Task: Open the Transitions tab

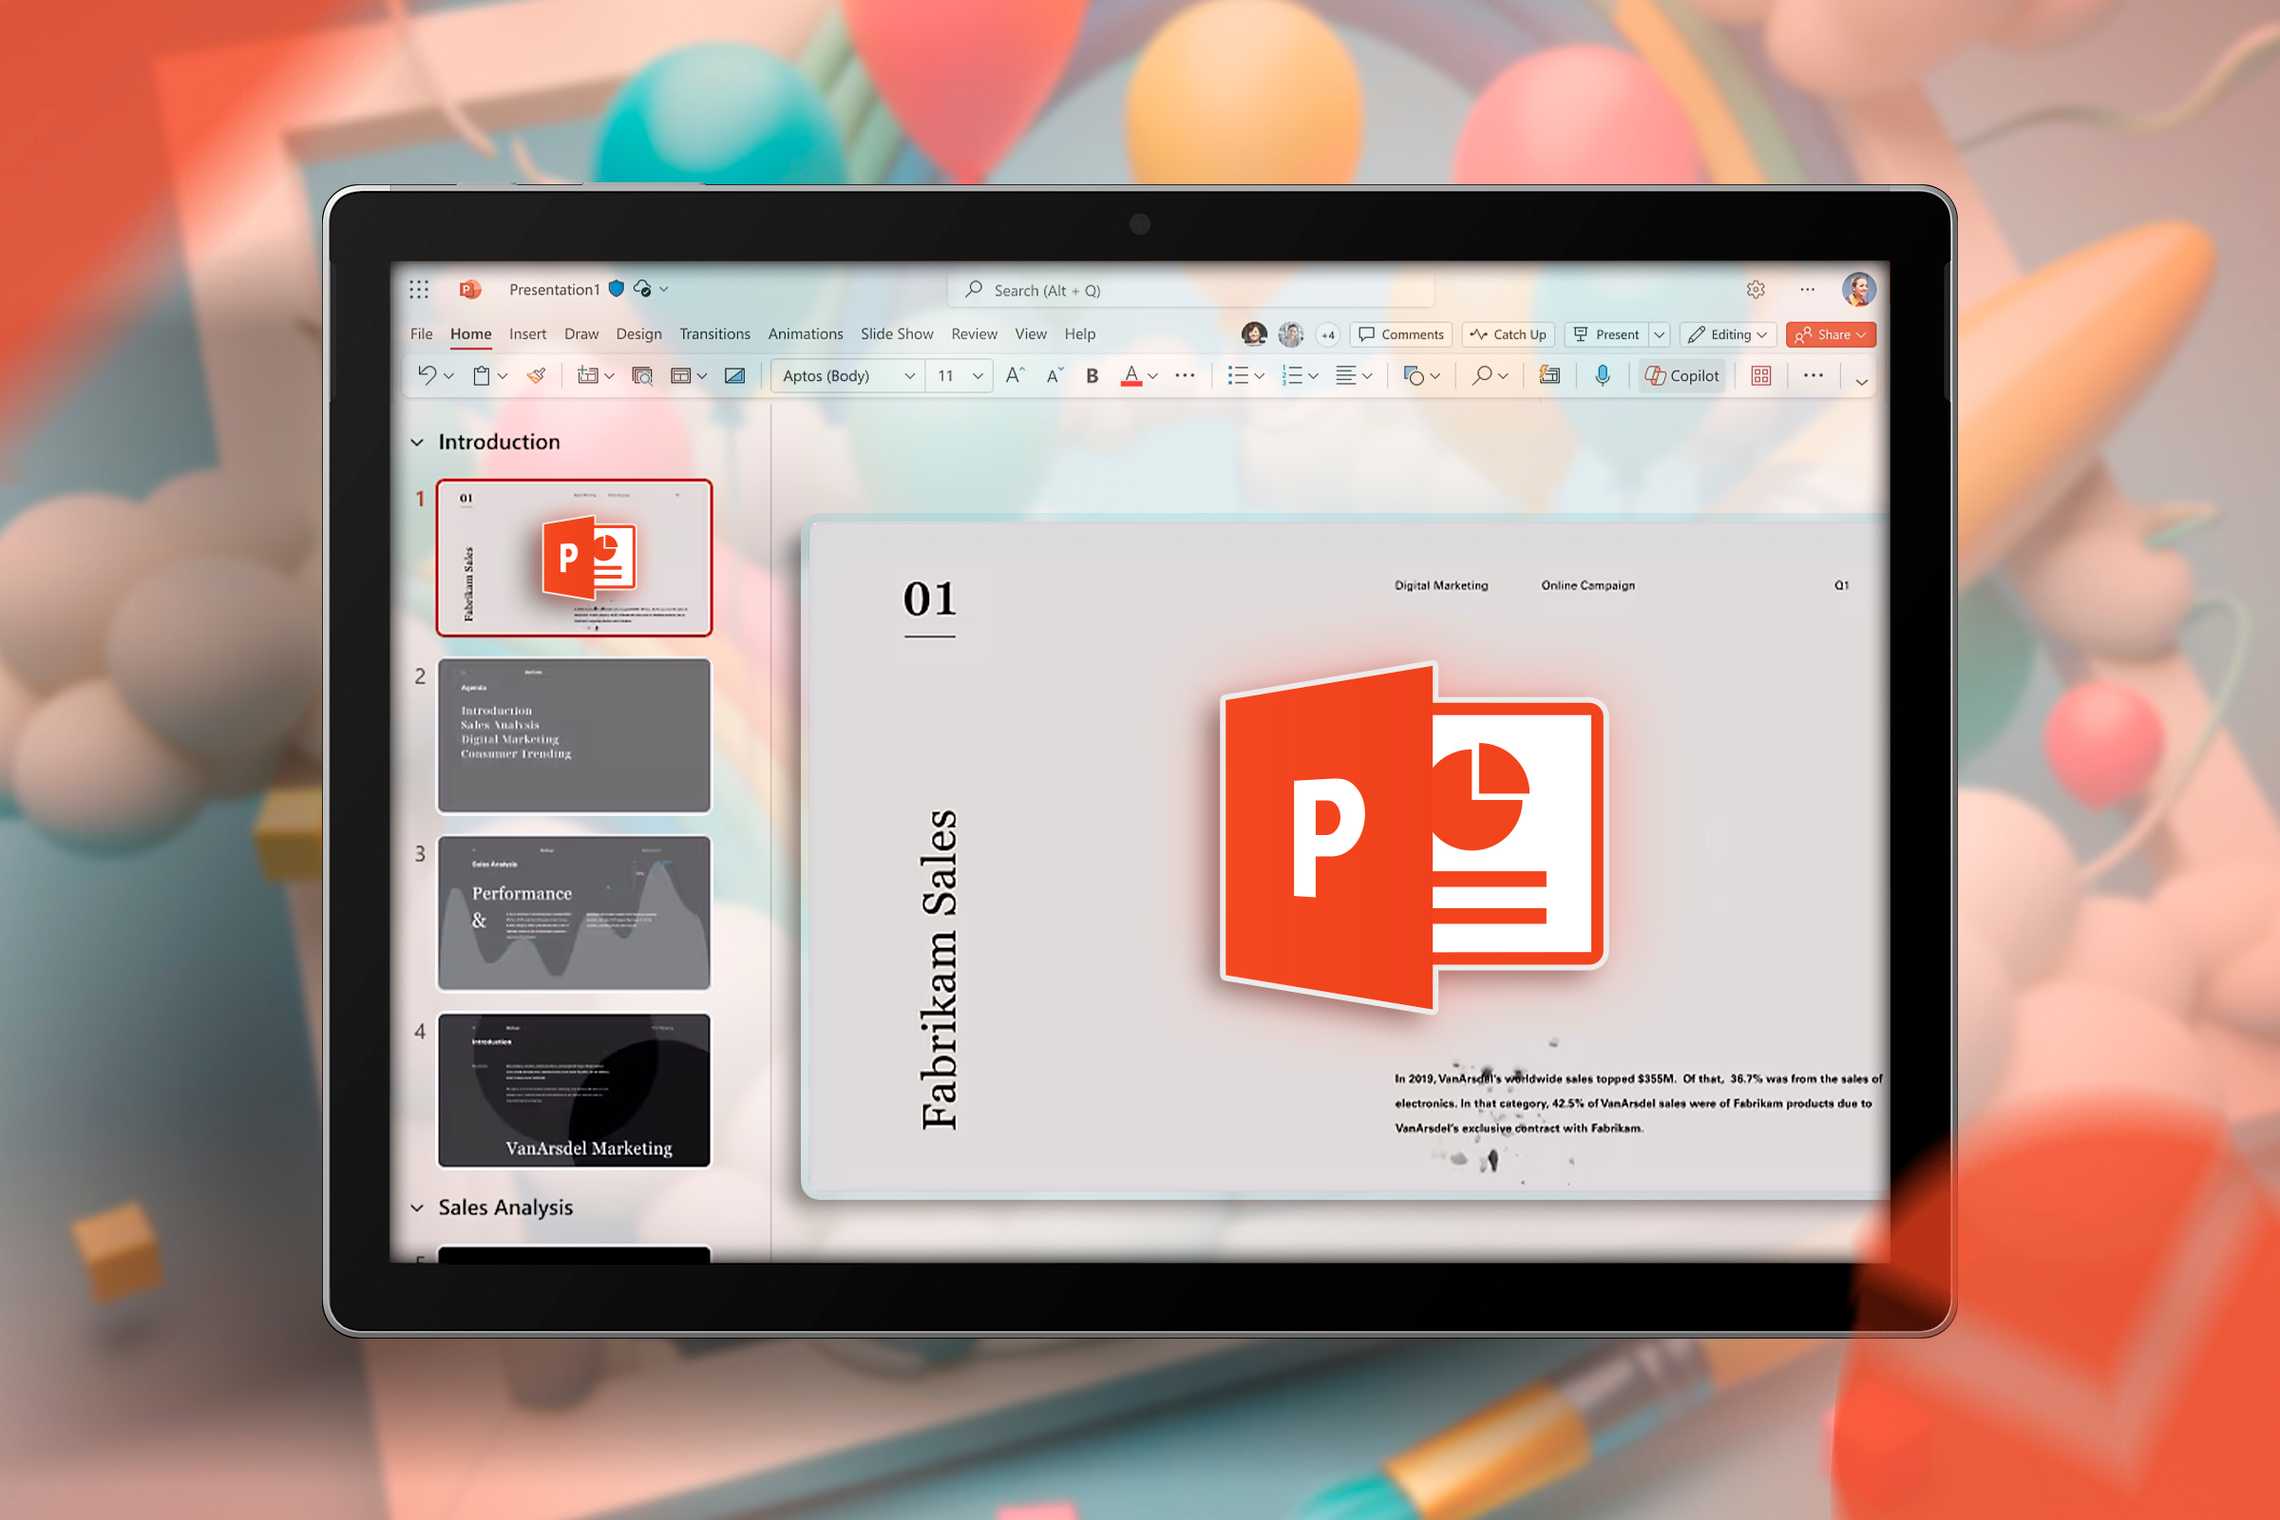Action: 714,334
